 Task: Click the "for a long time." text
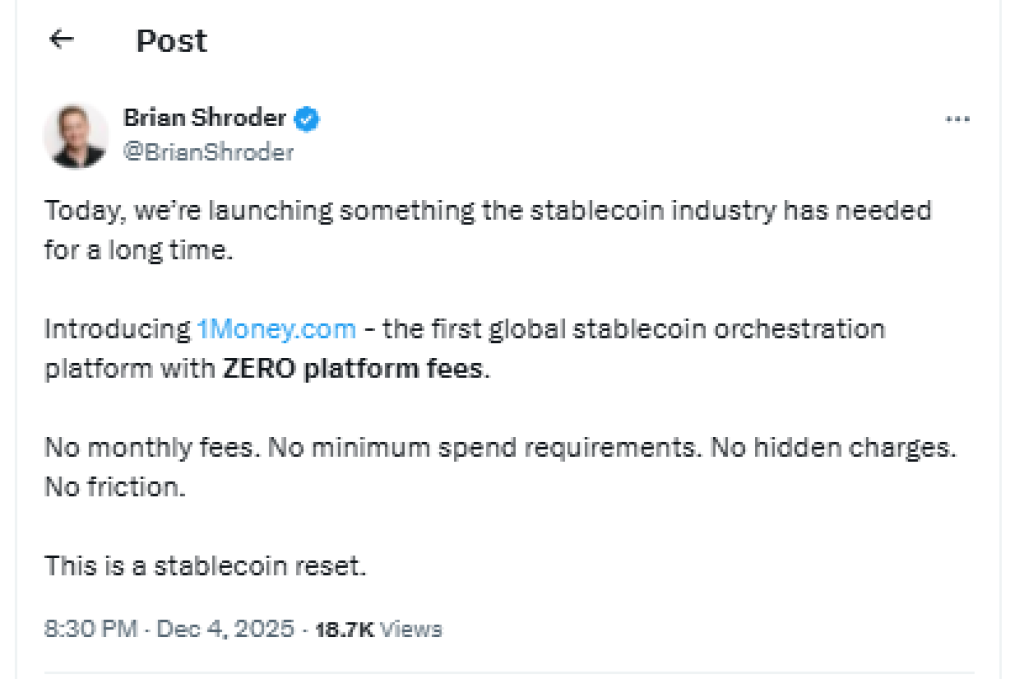138,250
